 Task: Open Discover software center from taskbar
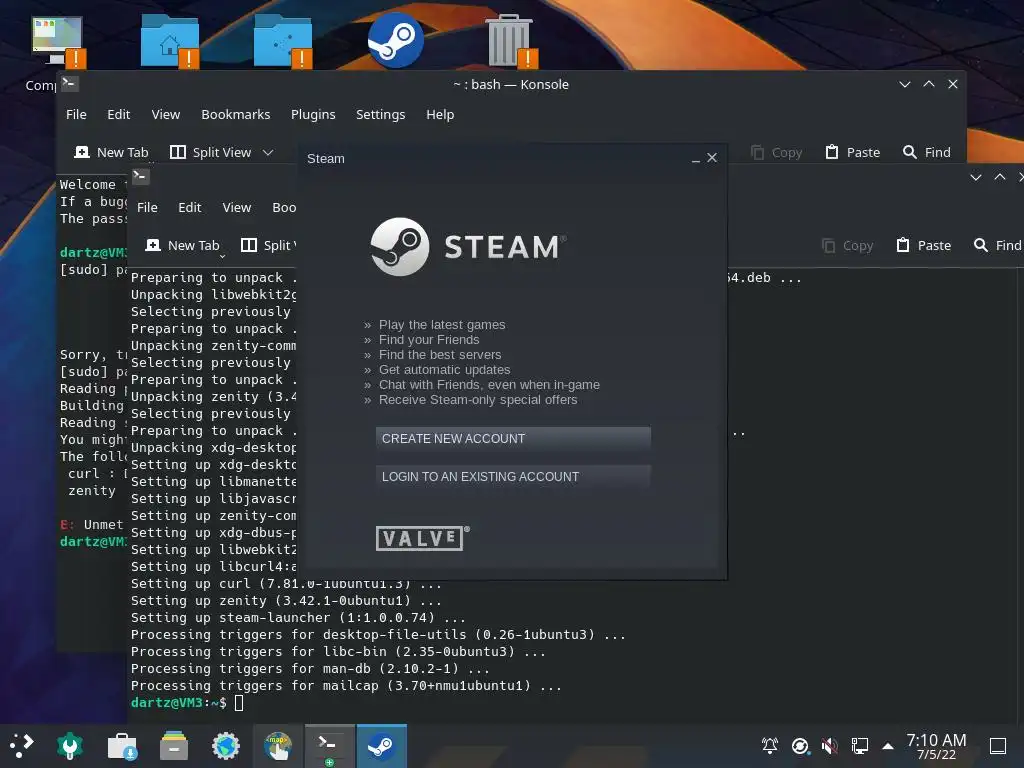(122, 745)
